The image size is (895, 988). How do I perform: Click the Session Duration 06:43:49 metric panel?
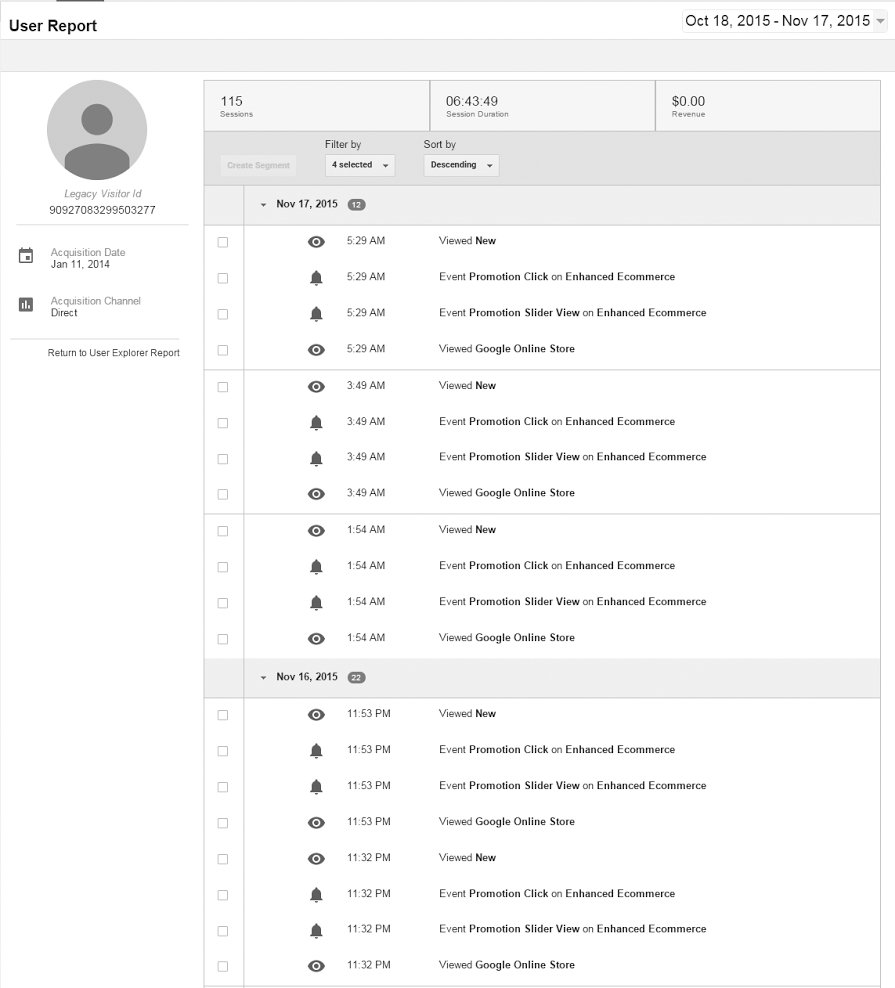[541, 105]
